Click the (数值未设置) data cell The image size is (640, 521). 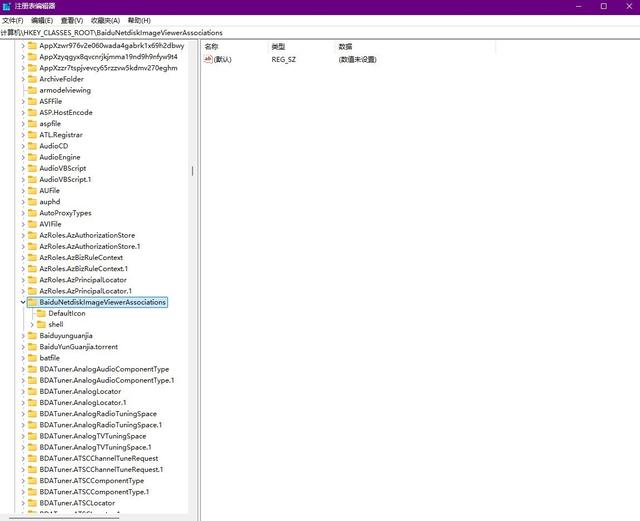358,60
